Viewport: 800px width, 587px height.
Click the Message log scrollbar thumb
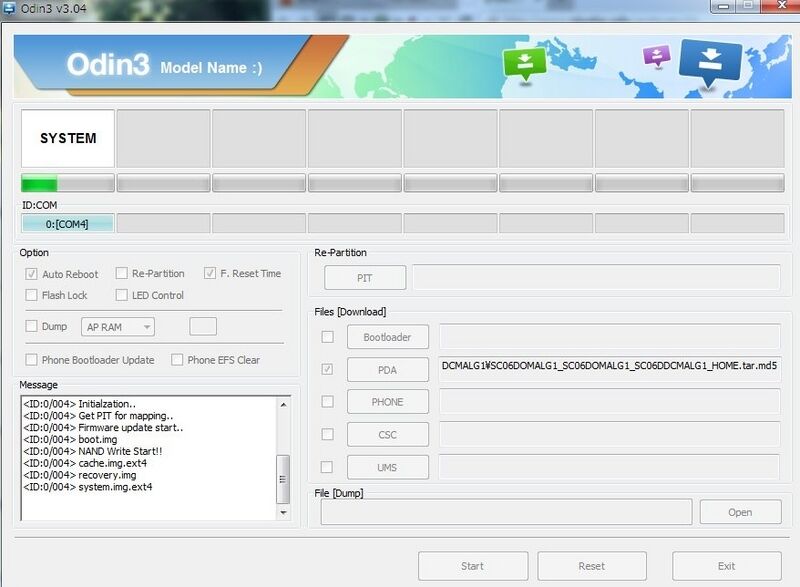pyautogui.click(x=283, y=479)
